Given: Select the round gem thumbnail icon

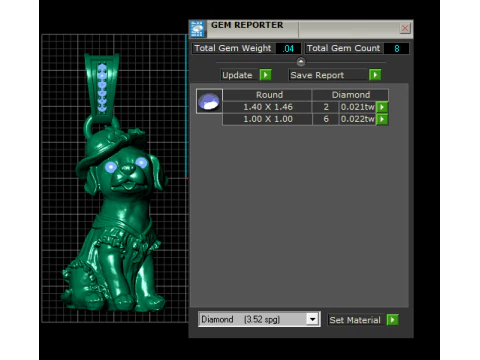Looking at the screenshot, I should point(209,101).
